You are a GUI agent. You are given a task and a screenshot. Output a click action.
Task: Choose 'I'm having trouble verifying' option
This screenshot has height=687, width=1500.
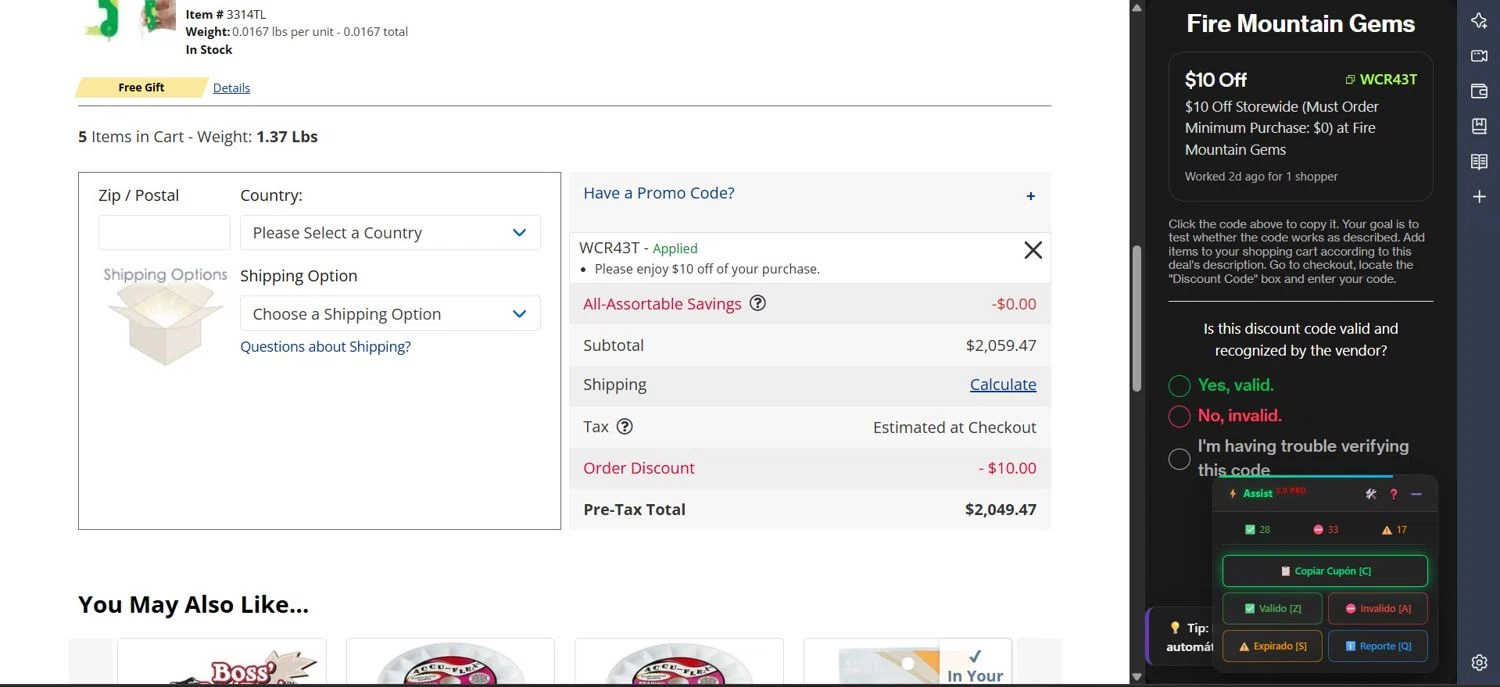(1180, 459)
